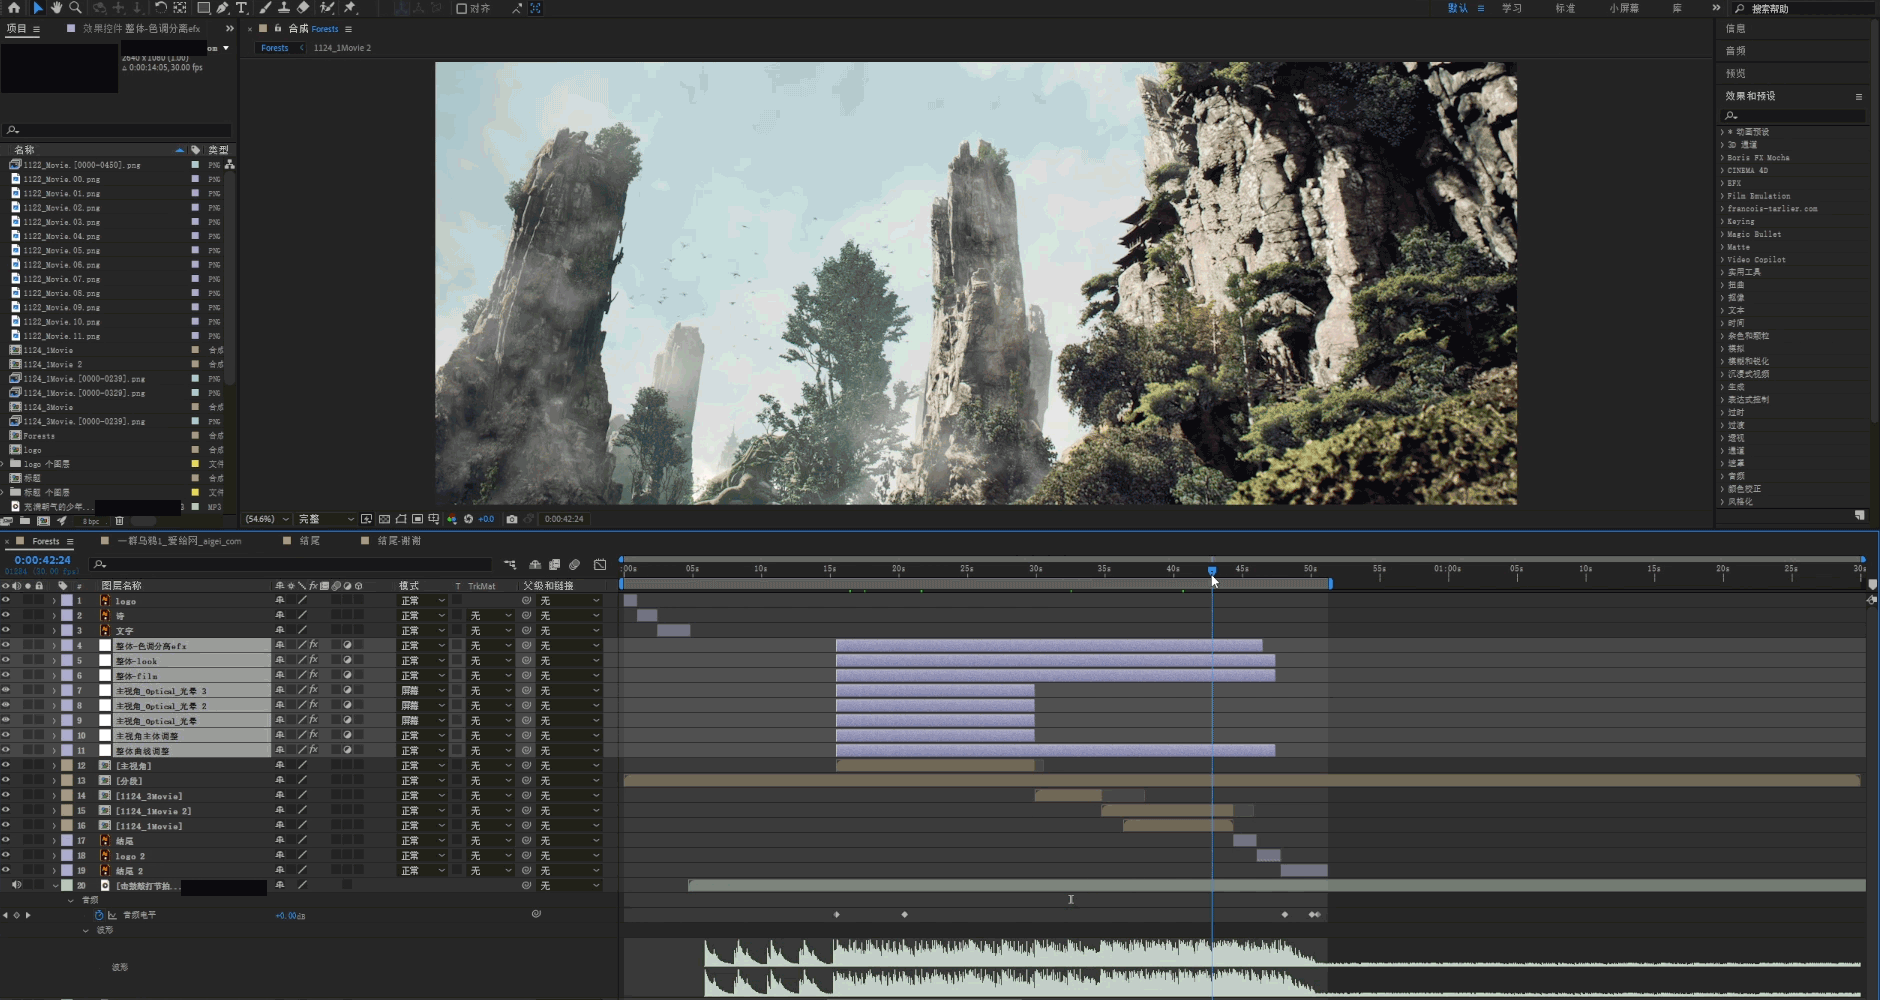Click the timeline playhead current-time indicator
Image resolution: width=1880 pixels, height=1000 pixels.
(1212, 571)
